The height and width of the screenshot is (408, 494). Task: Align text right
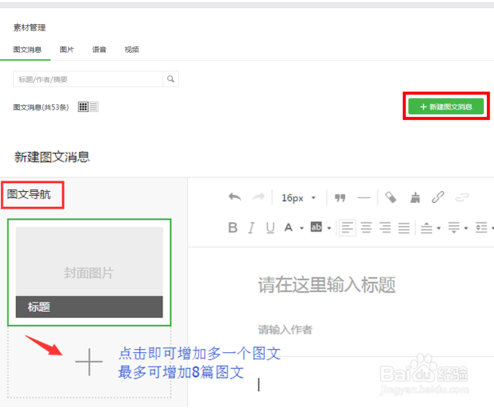385,228
